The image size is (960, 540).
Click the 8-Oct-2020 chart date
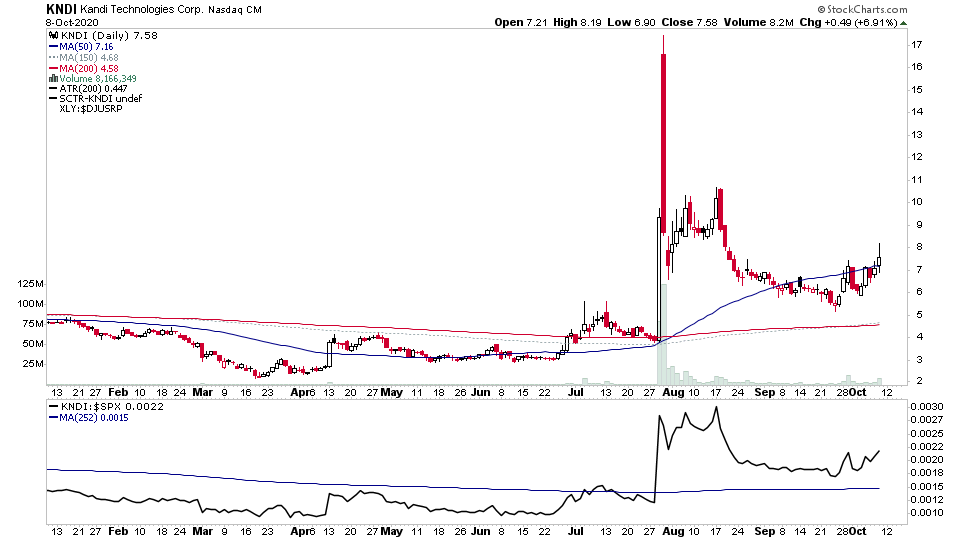point(72,23)
